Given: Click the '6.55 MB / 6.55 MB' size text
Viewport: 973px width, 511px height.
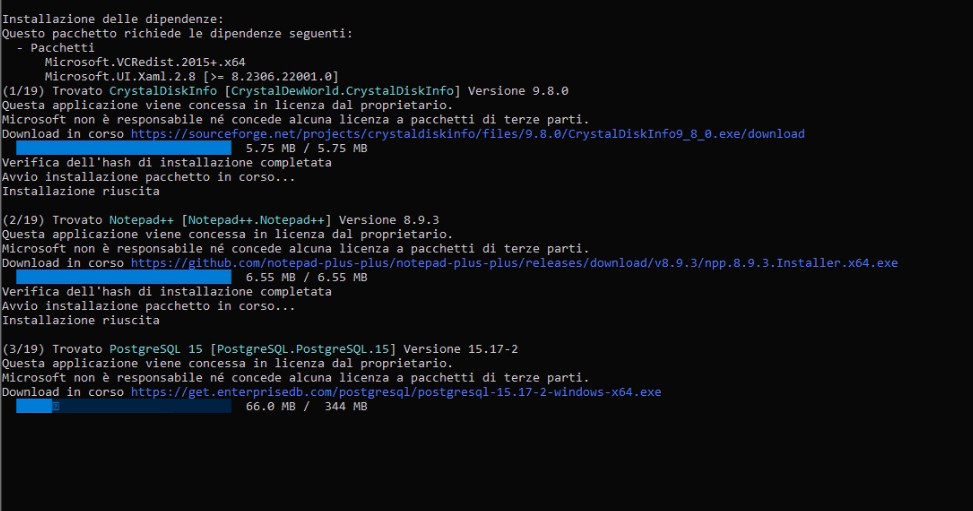Looking at the screenshot, I should (x=306, y=277).
